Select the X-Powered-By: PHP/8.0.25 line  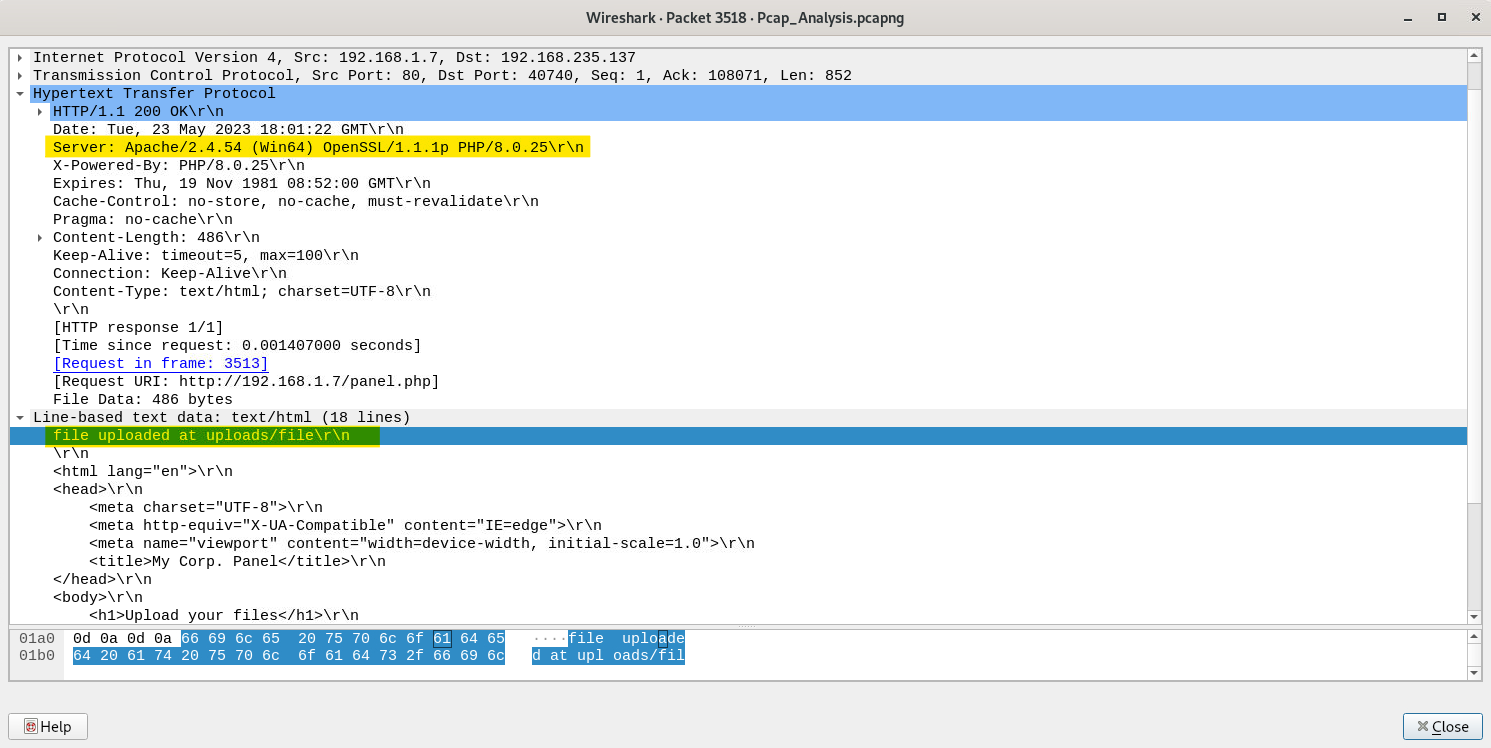[178, 166]
